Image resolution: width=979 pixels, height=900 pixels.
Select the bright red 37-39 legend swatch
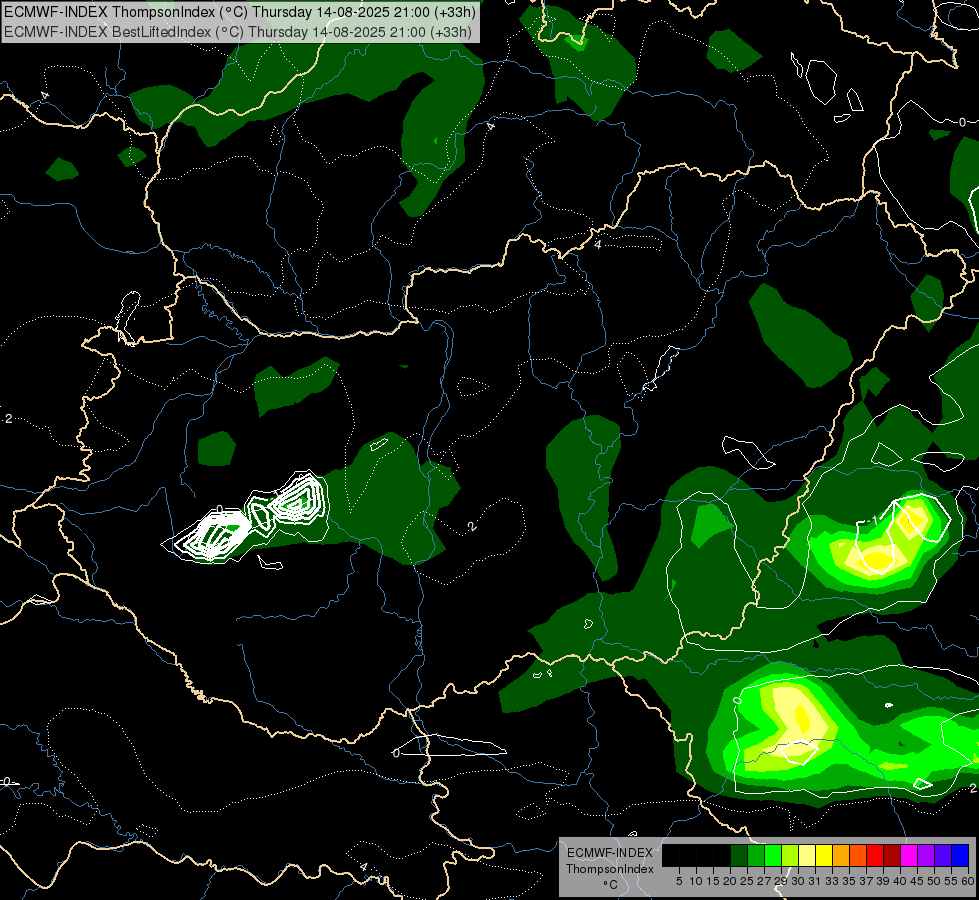coord(875,855)
